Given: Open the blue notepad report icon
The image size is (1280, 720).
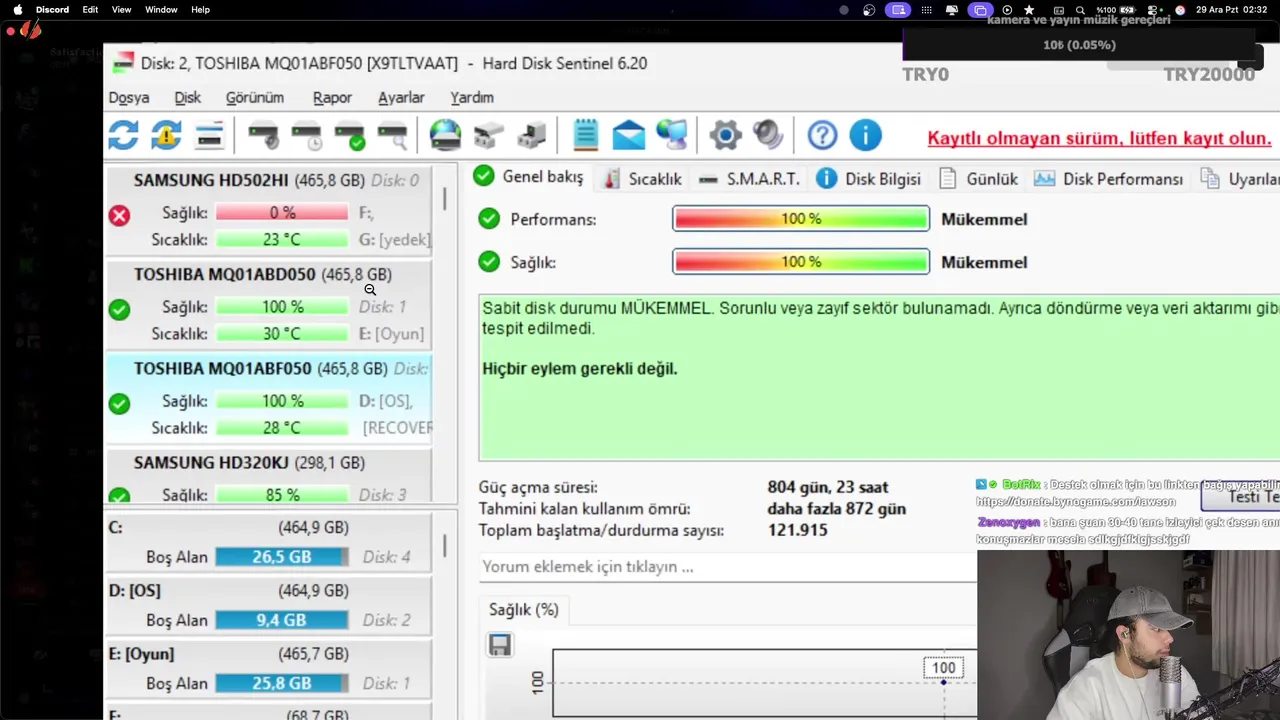Looking at the screenshot, I should click(x=586, y=135).
